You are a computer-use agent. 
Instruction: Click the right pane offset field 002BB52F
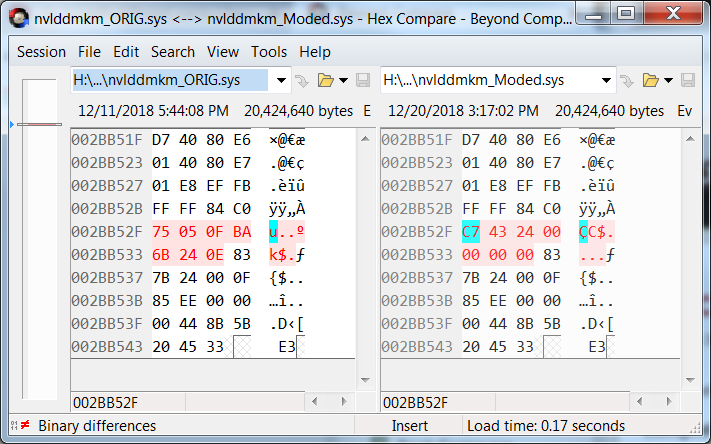[x=438, y=402]
